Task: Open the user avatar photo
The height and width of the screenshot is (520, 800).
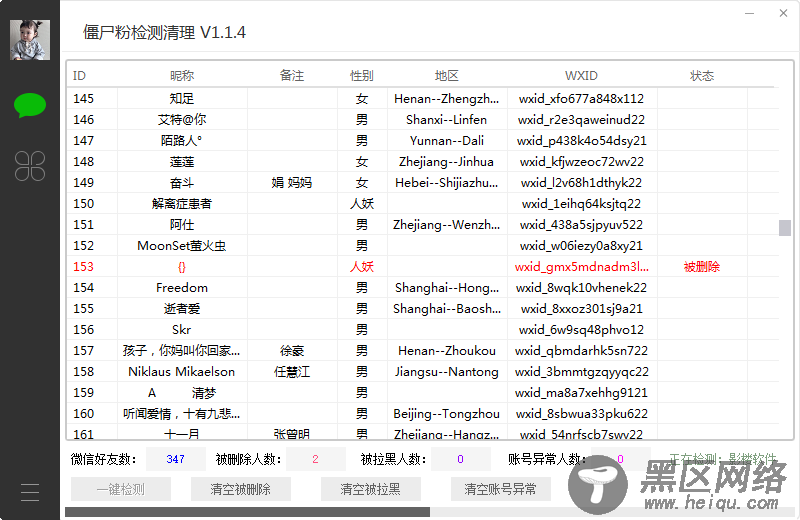Action: point(30,40)
